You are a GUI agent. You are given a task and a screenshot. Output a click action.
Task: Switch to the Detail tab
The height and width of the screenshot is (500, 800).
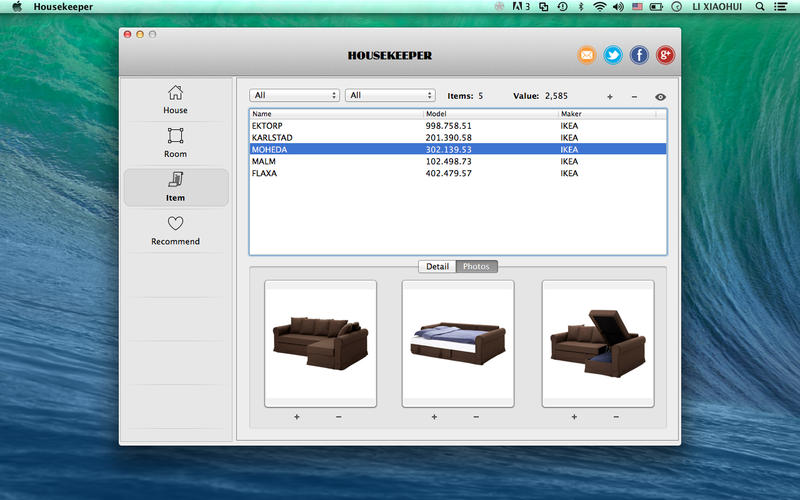click(437, 267)
